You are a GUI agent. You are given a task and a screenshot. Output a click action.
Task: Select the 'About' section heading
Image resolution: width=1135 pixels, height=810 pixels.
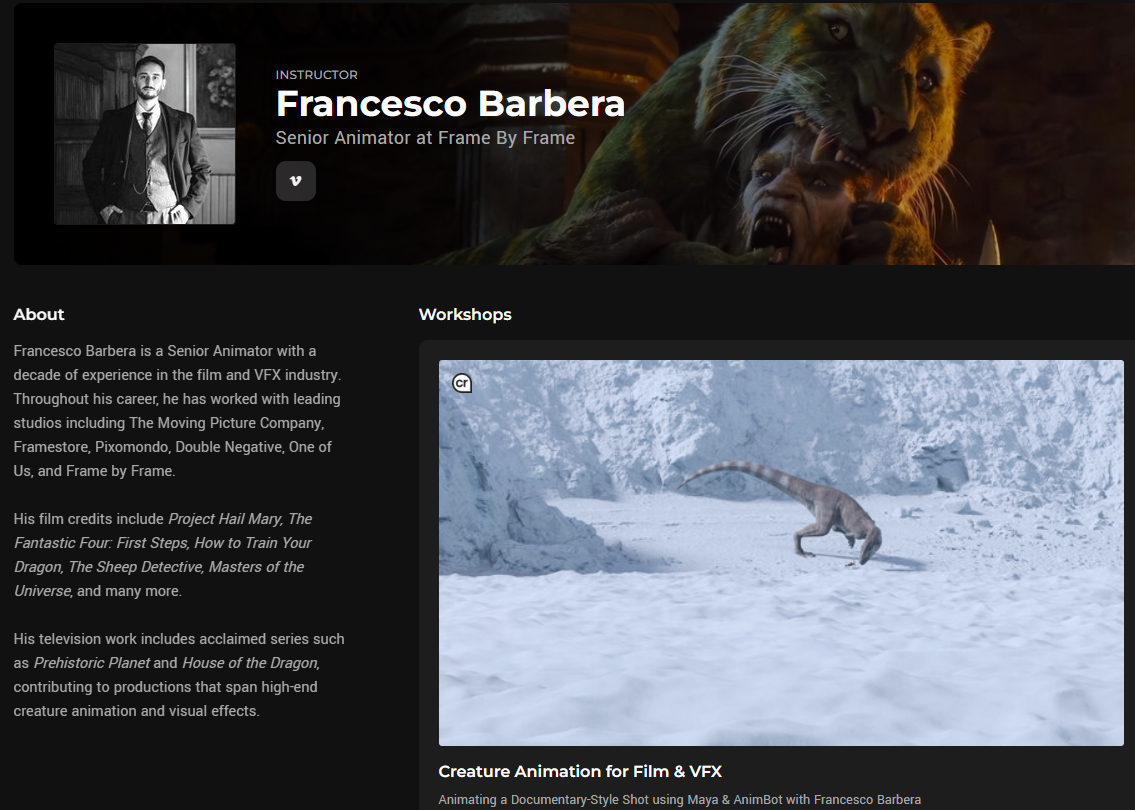pos(39,314)
